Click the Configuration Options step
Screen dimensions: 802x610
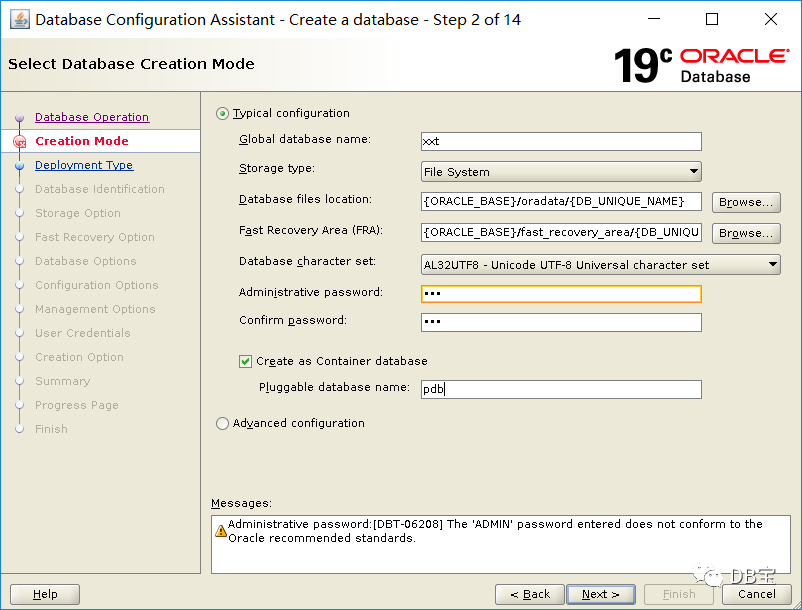[97, 285]
